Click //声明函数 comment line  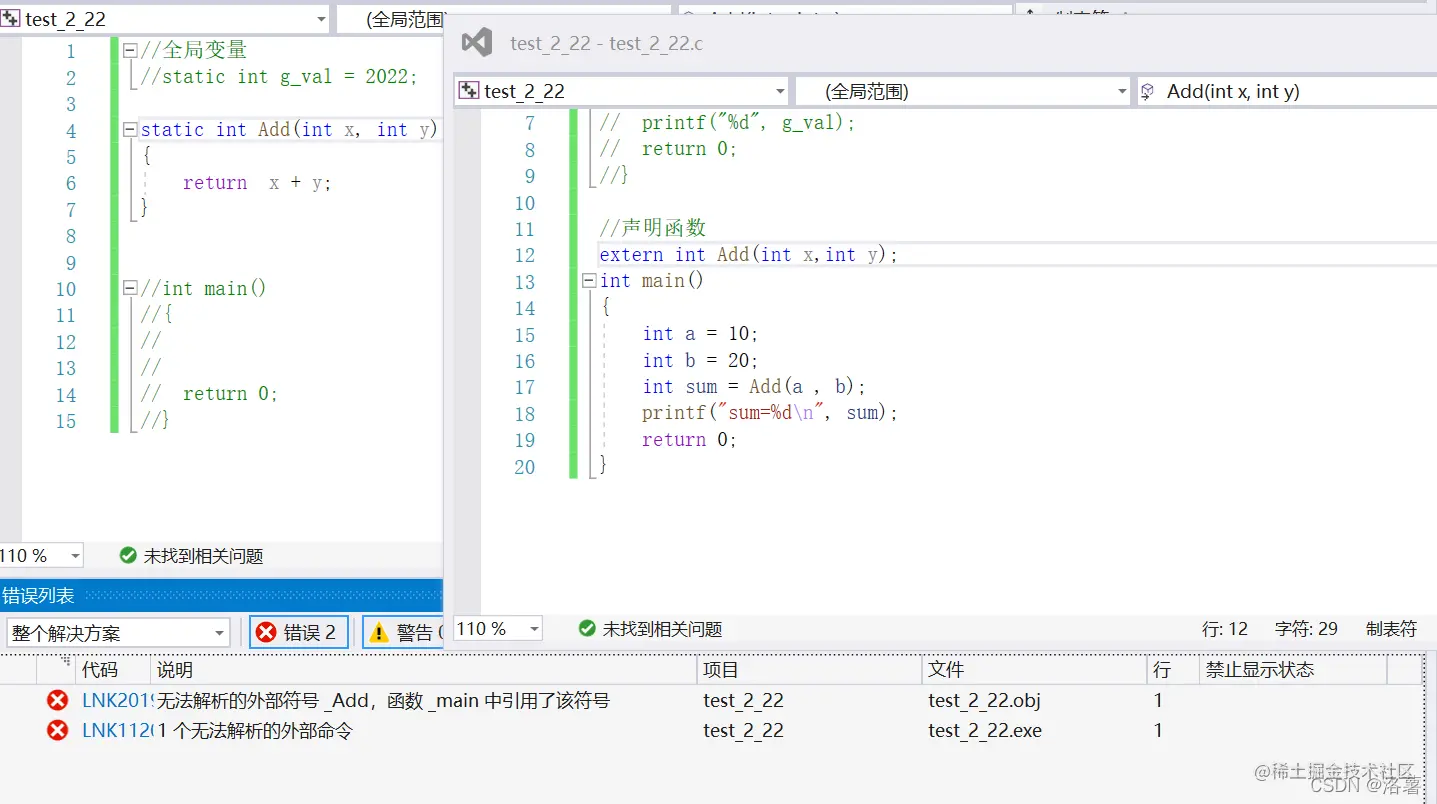[x=652, y=228]
